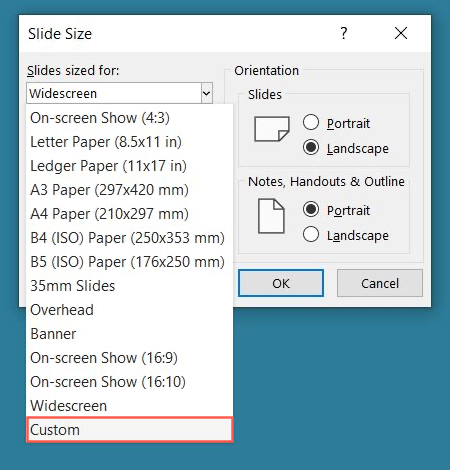Close the Slide Size dialog
The image size is (450, 470).
coord(401,33)
